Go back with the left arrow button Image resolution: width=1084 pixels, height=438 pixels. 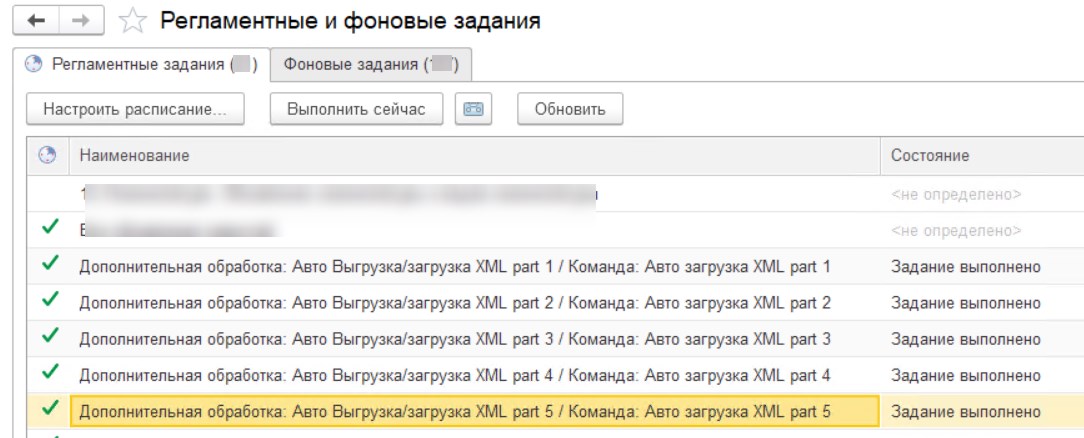pyautogui.click(x=36, y=21)
